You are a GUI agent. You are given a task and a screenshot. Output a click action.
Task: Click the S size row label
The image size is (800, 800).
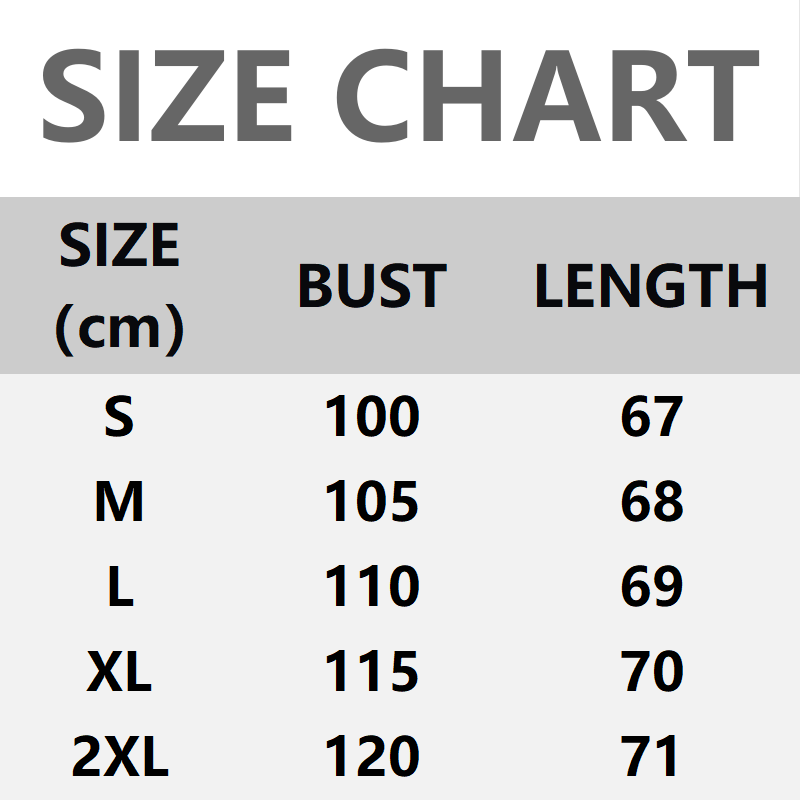point(119,417)
